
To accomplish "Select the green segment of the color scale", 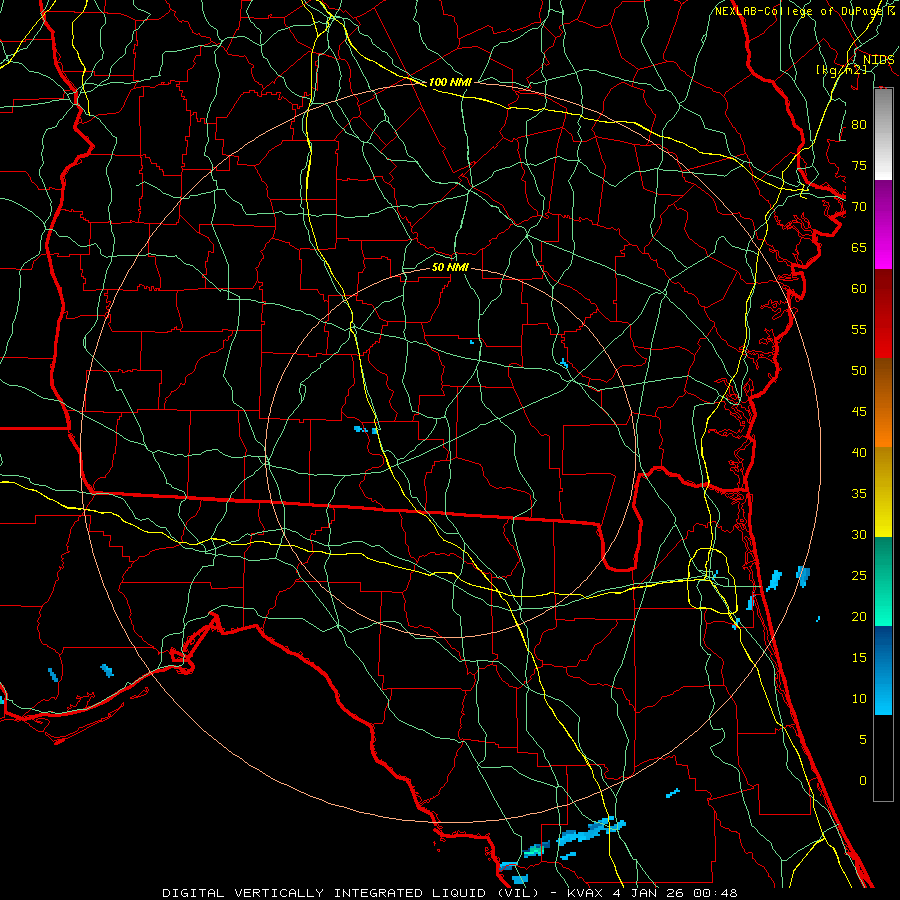I will [x=883, y=581].
